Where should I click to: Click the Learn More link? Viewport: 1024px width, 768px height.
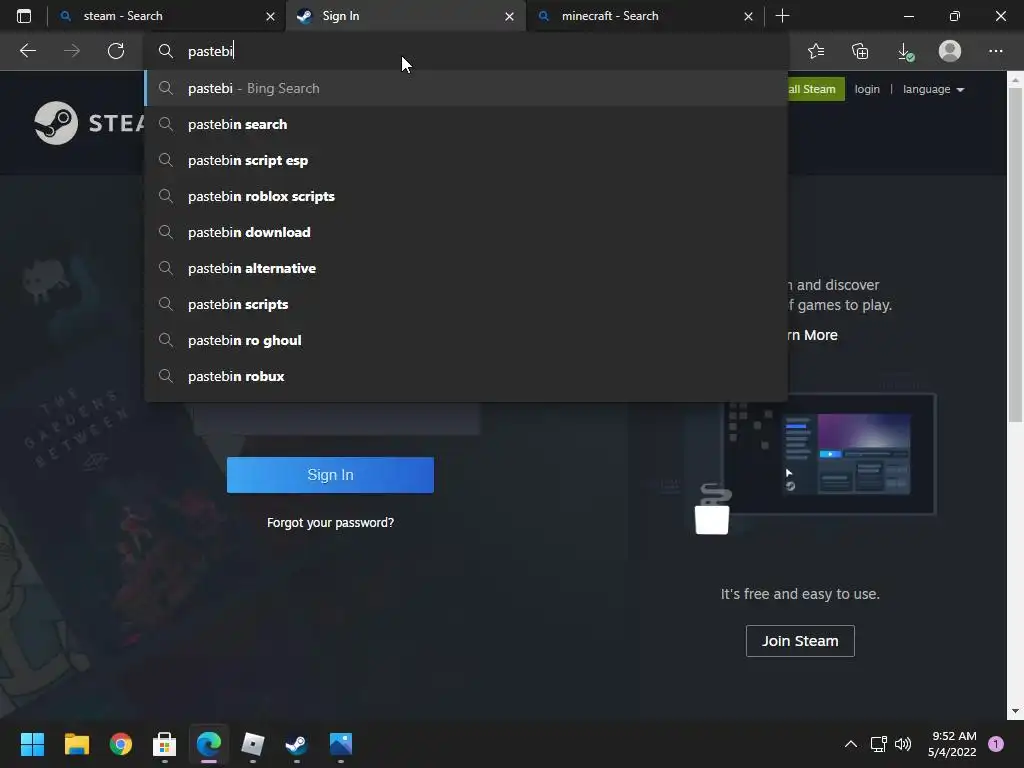(x=812, y=335)
